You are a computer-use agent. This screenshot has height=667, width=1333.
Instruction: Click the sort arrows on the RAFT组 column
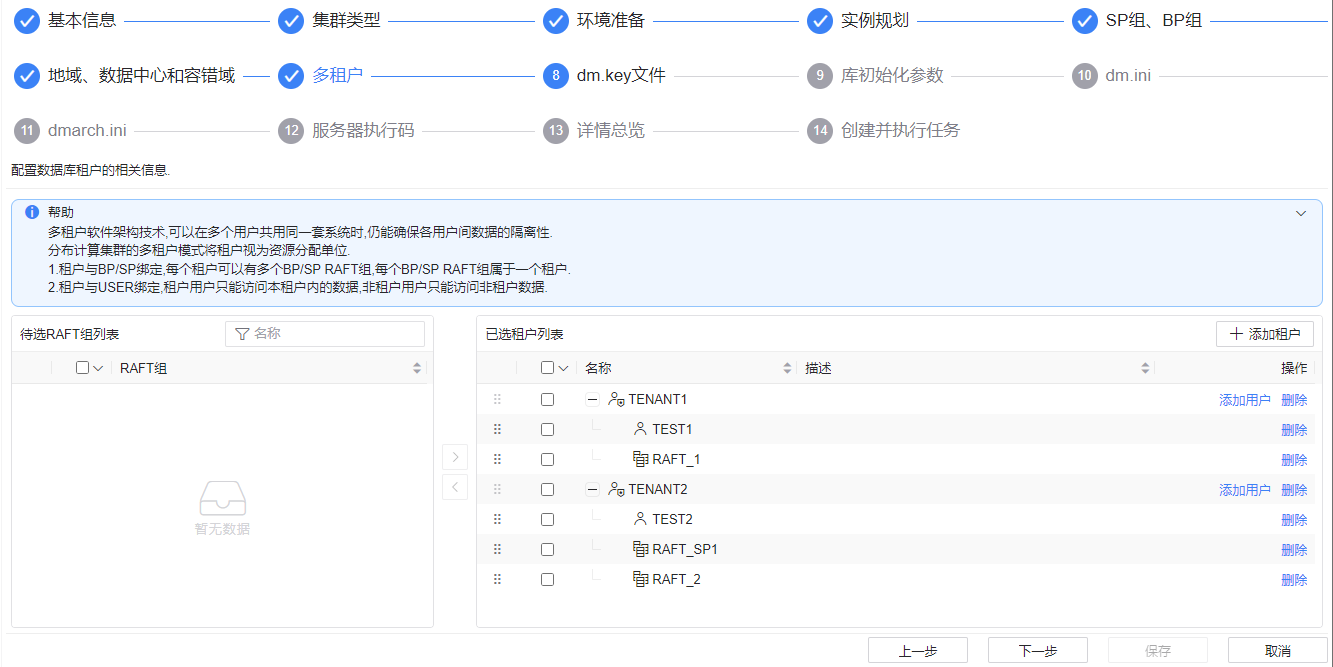(417, 368)
